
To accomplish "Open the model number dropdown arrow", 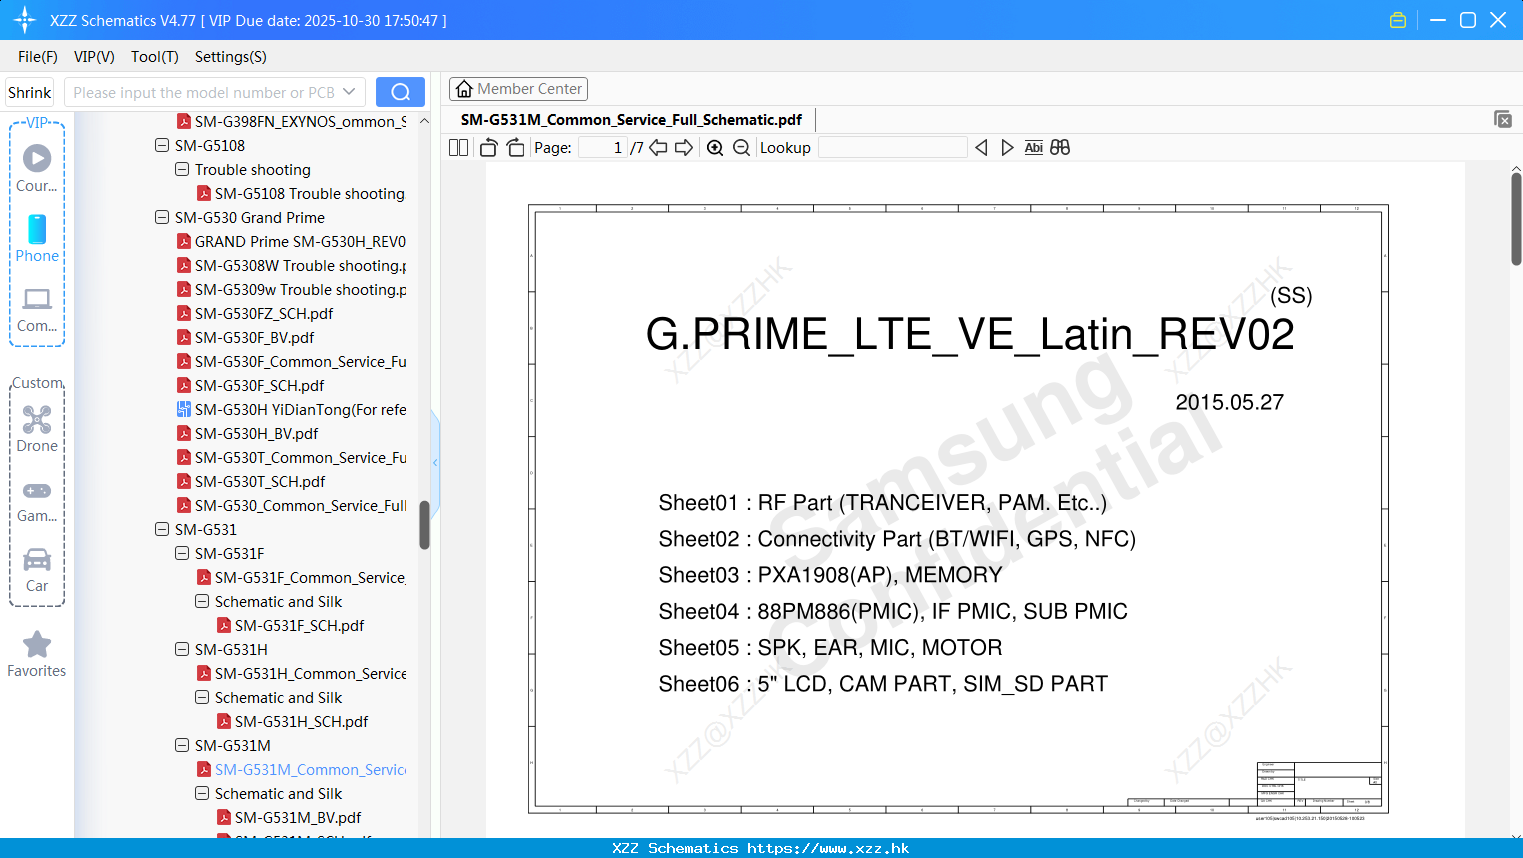I will [349, 92].
